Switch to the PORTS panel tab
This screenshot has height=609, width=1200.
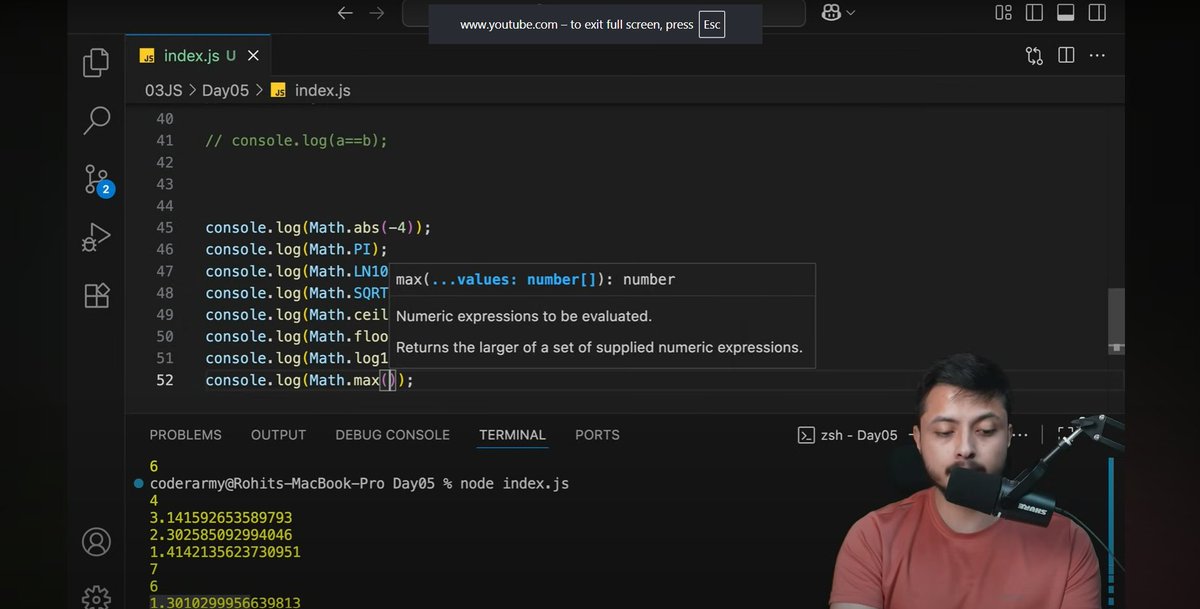click(597, 435)
